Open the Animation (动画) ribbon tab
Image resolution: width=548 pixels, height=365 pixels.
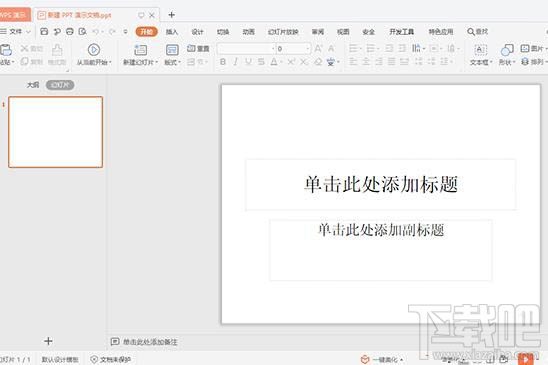(248, 32)
